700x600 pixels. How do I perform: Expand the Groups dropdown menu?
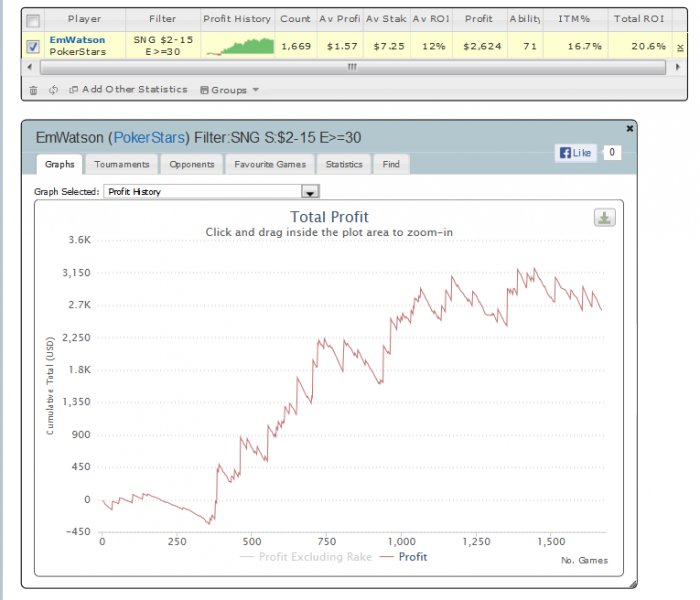click(x=229, y=90)
